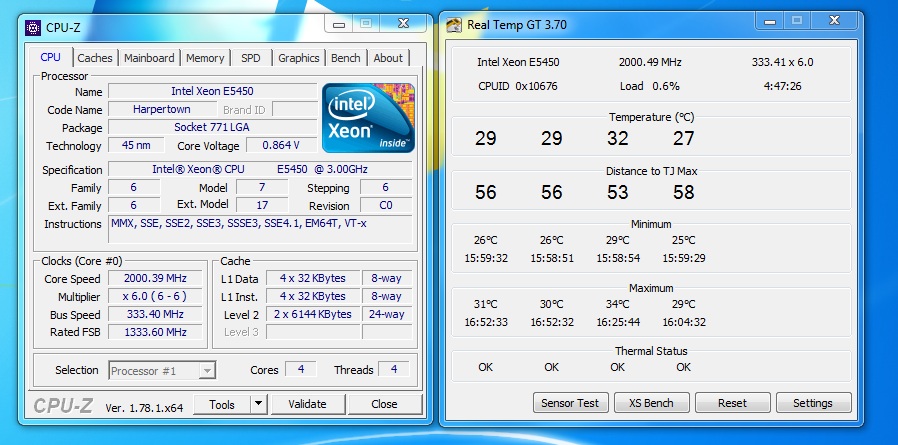Click the Specification field E5450 @ 3.00GHz

pyautogui.click(x=260, y=170)
